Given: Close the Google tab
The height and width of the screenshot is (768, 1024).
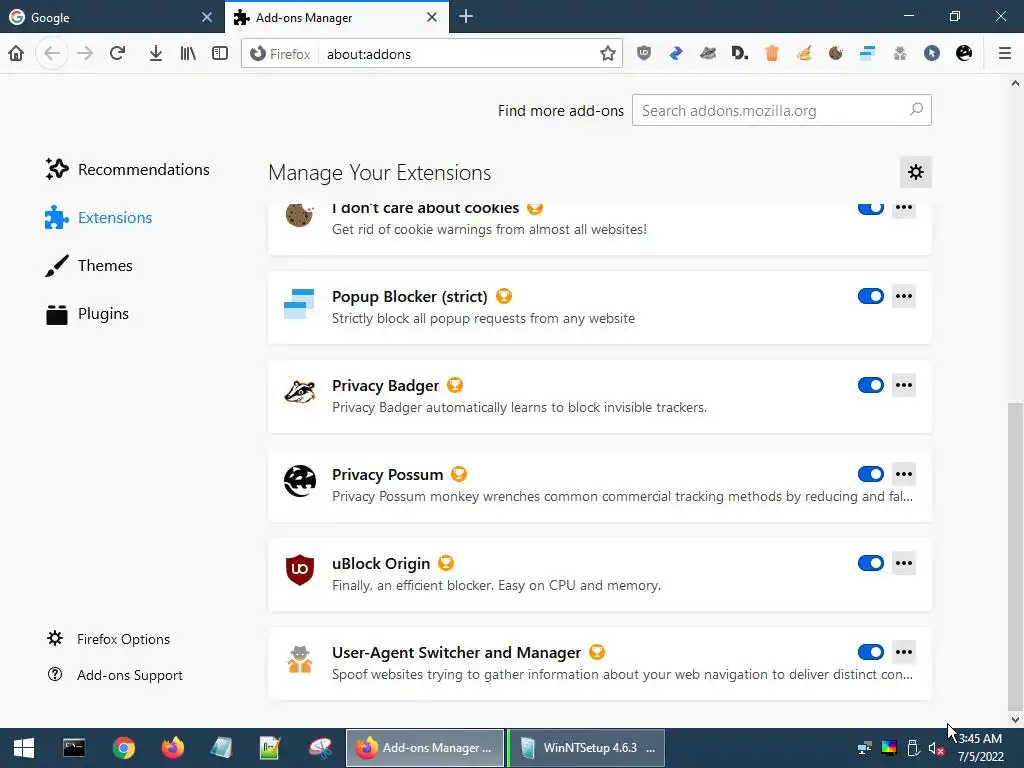Looking at the screenshot, I should (207, 17).
